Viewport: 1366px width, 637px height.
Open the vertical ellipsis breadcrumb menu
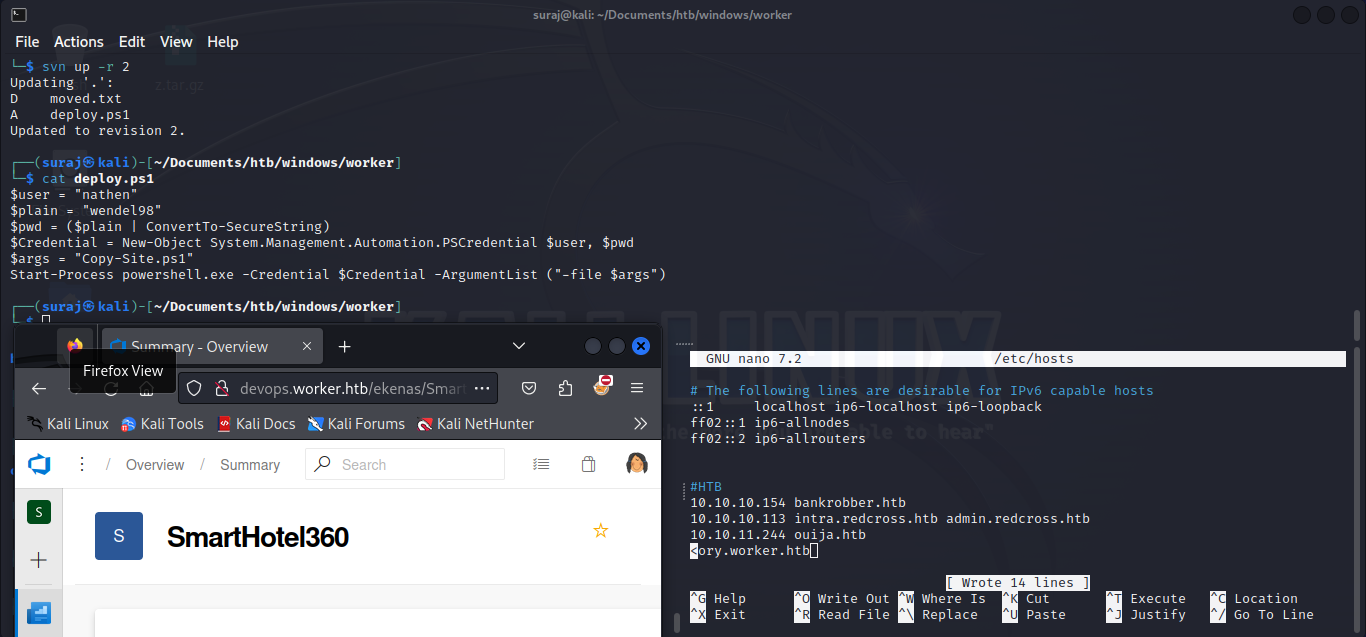[x=82, y=465]
